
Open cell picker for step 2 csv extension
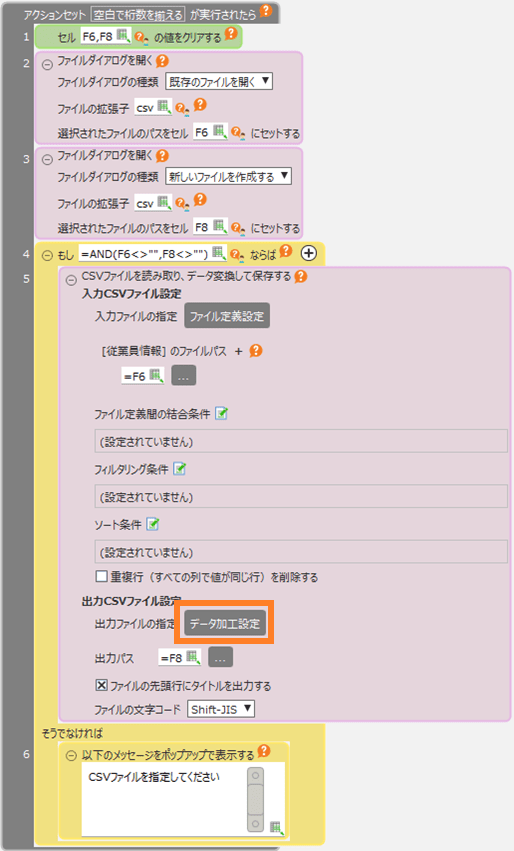tap(163, 107)
